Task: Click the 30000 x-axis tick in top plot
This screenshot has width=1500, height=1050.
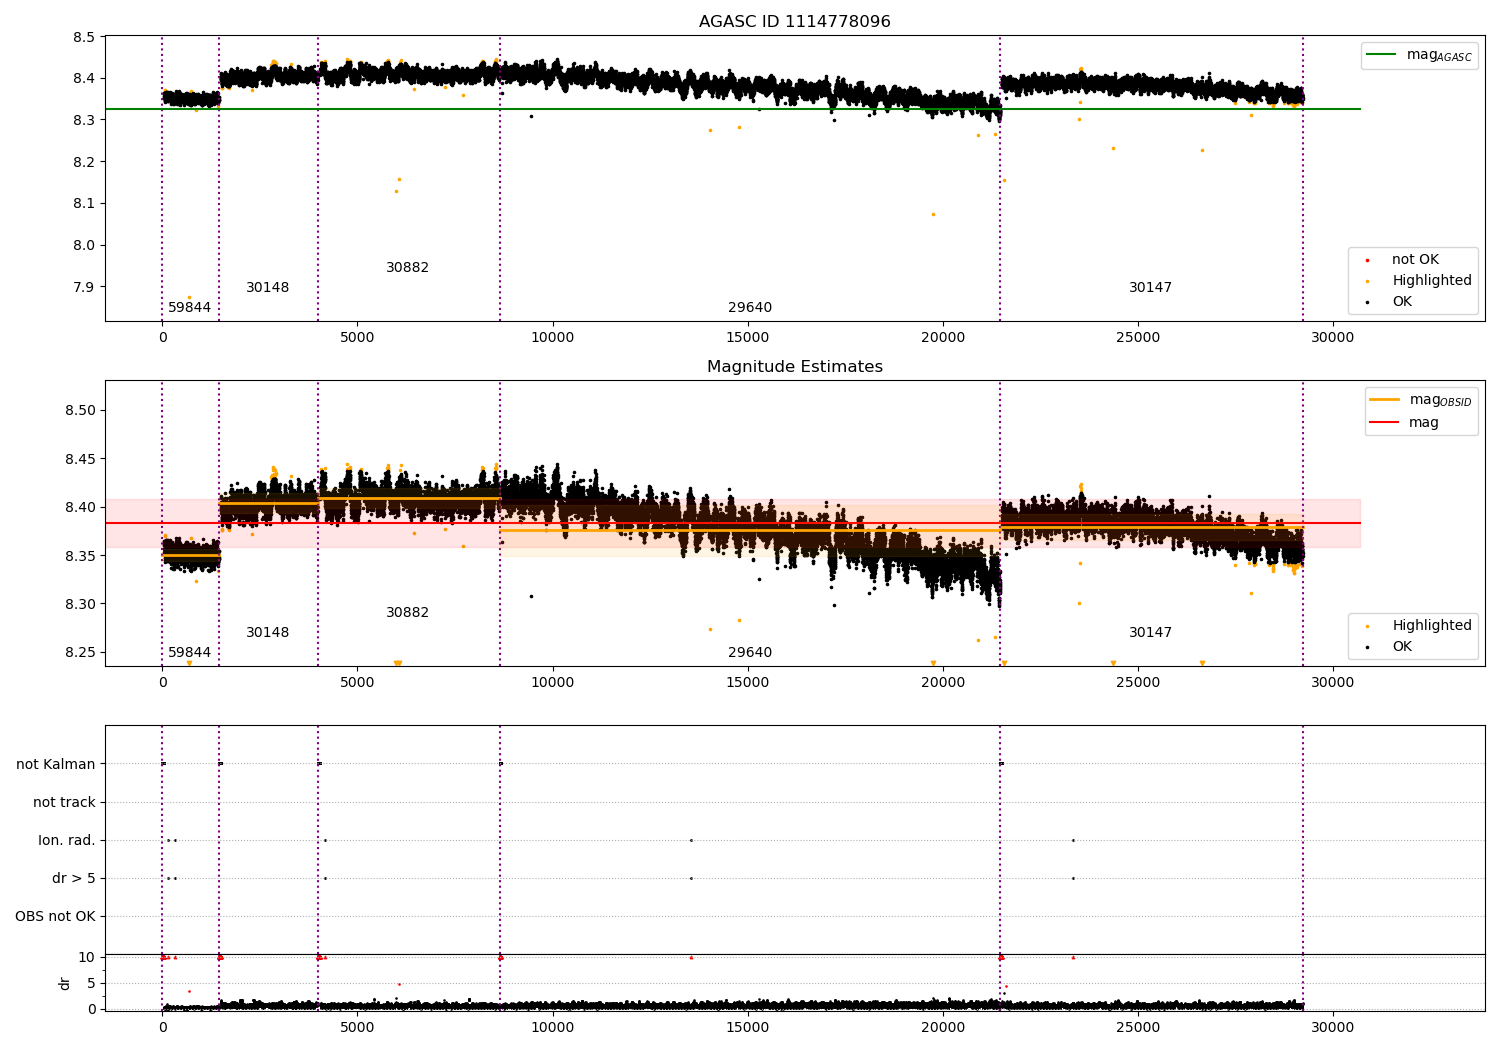Action: click(x=1332, y=337)
